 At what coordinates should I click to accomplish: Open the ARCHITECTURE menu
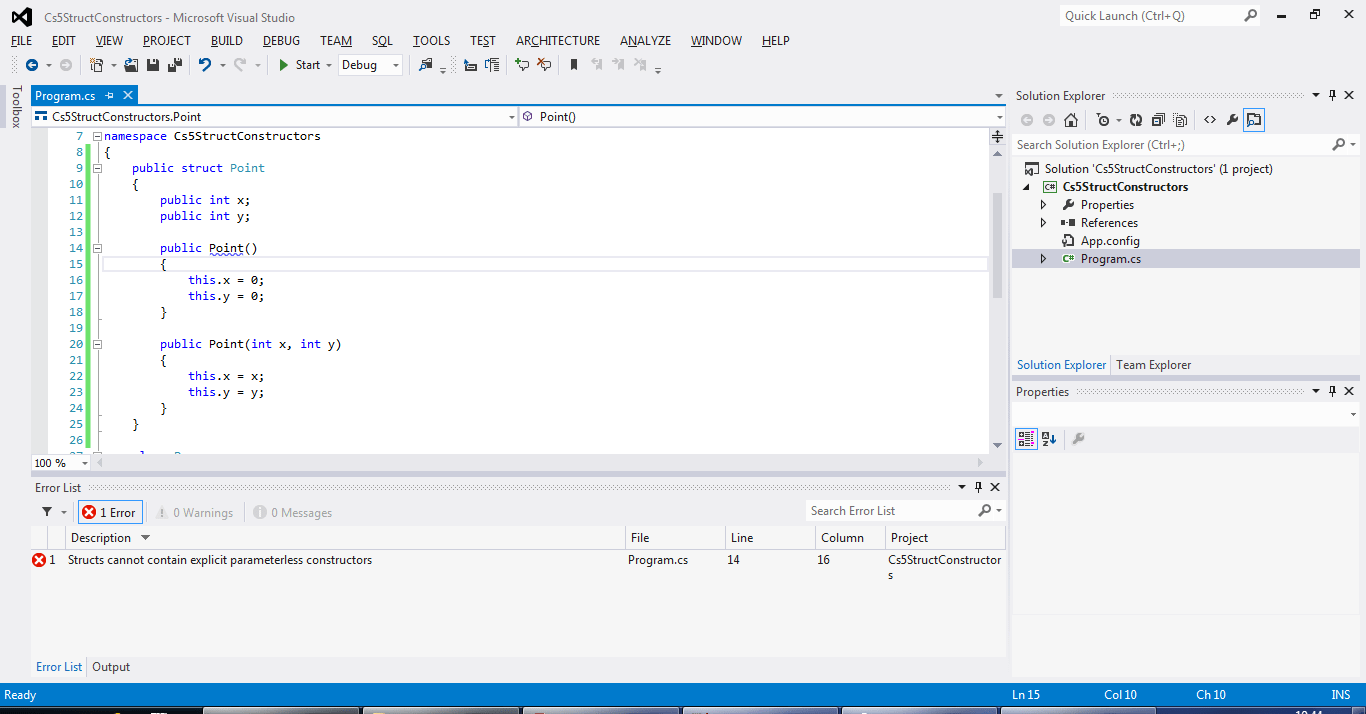[x=557, y=40]
